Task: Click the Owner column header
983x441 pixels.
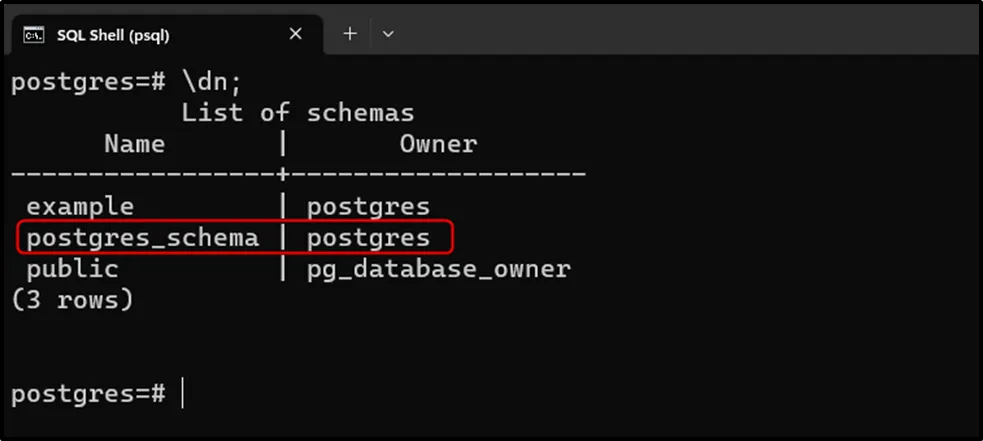Action: (x=438, y=144)
